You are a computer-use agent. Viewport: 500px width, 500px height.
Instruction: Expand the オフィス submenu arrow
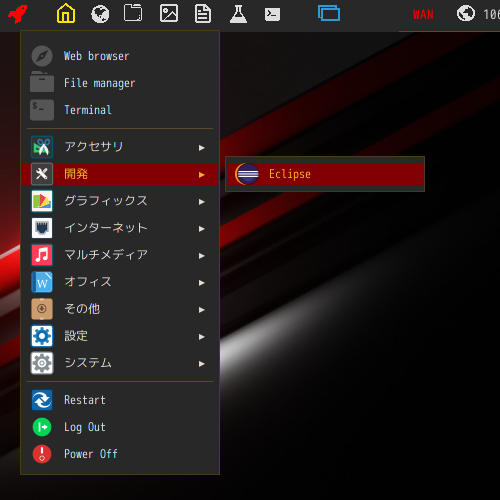click(201, 283)
